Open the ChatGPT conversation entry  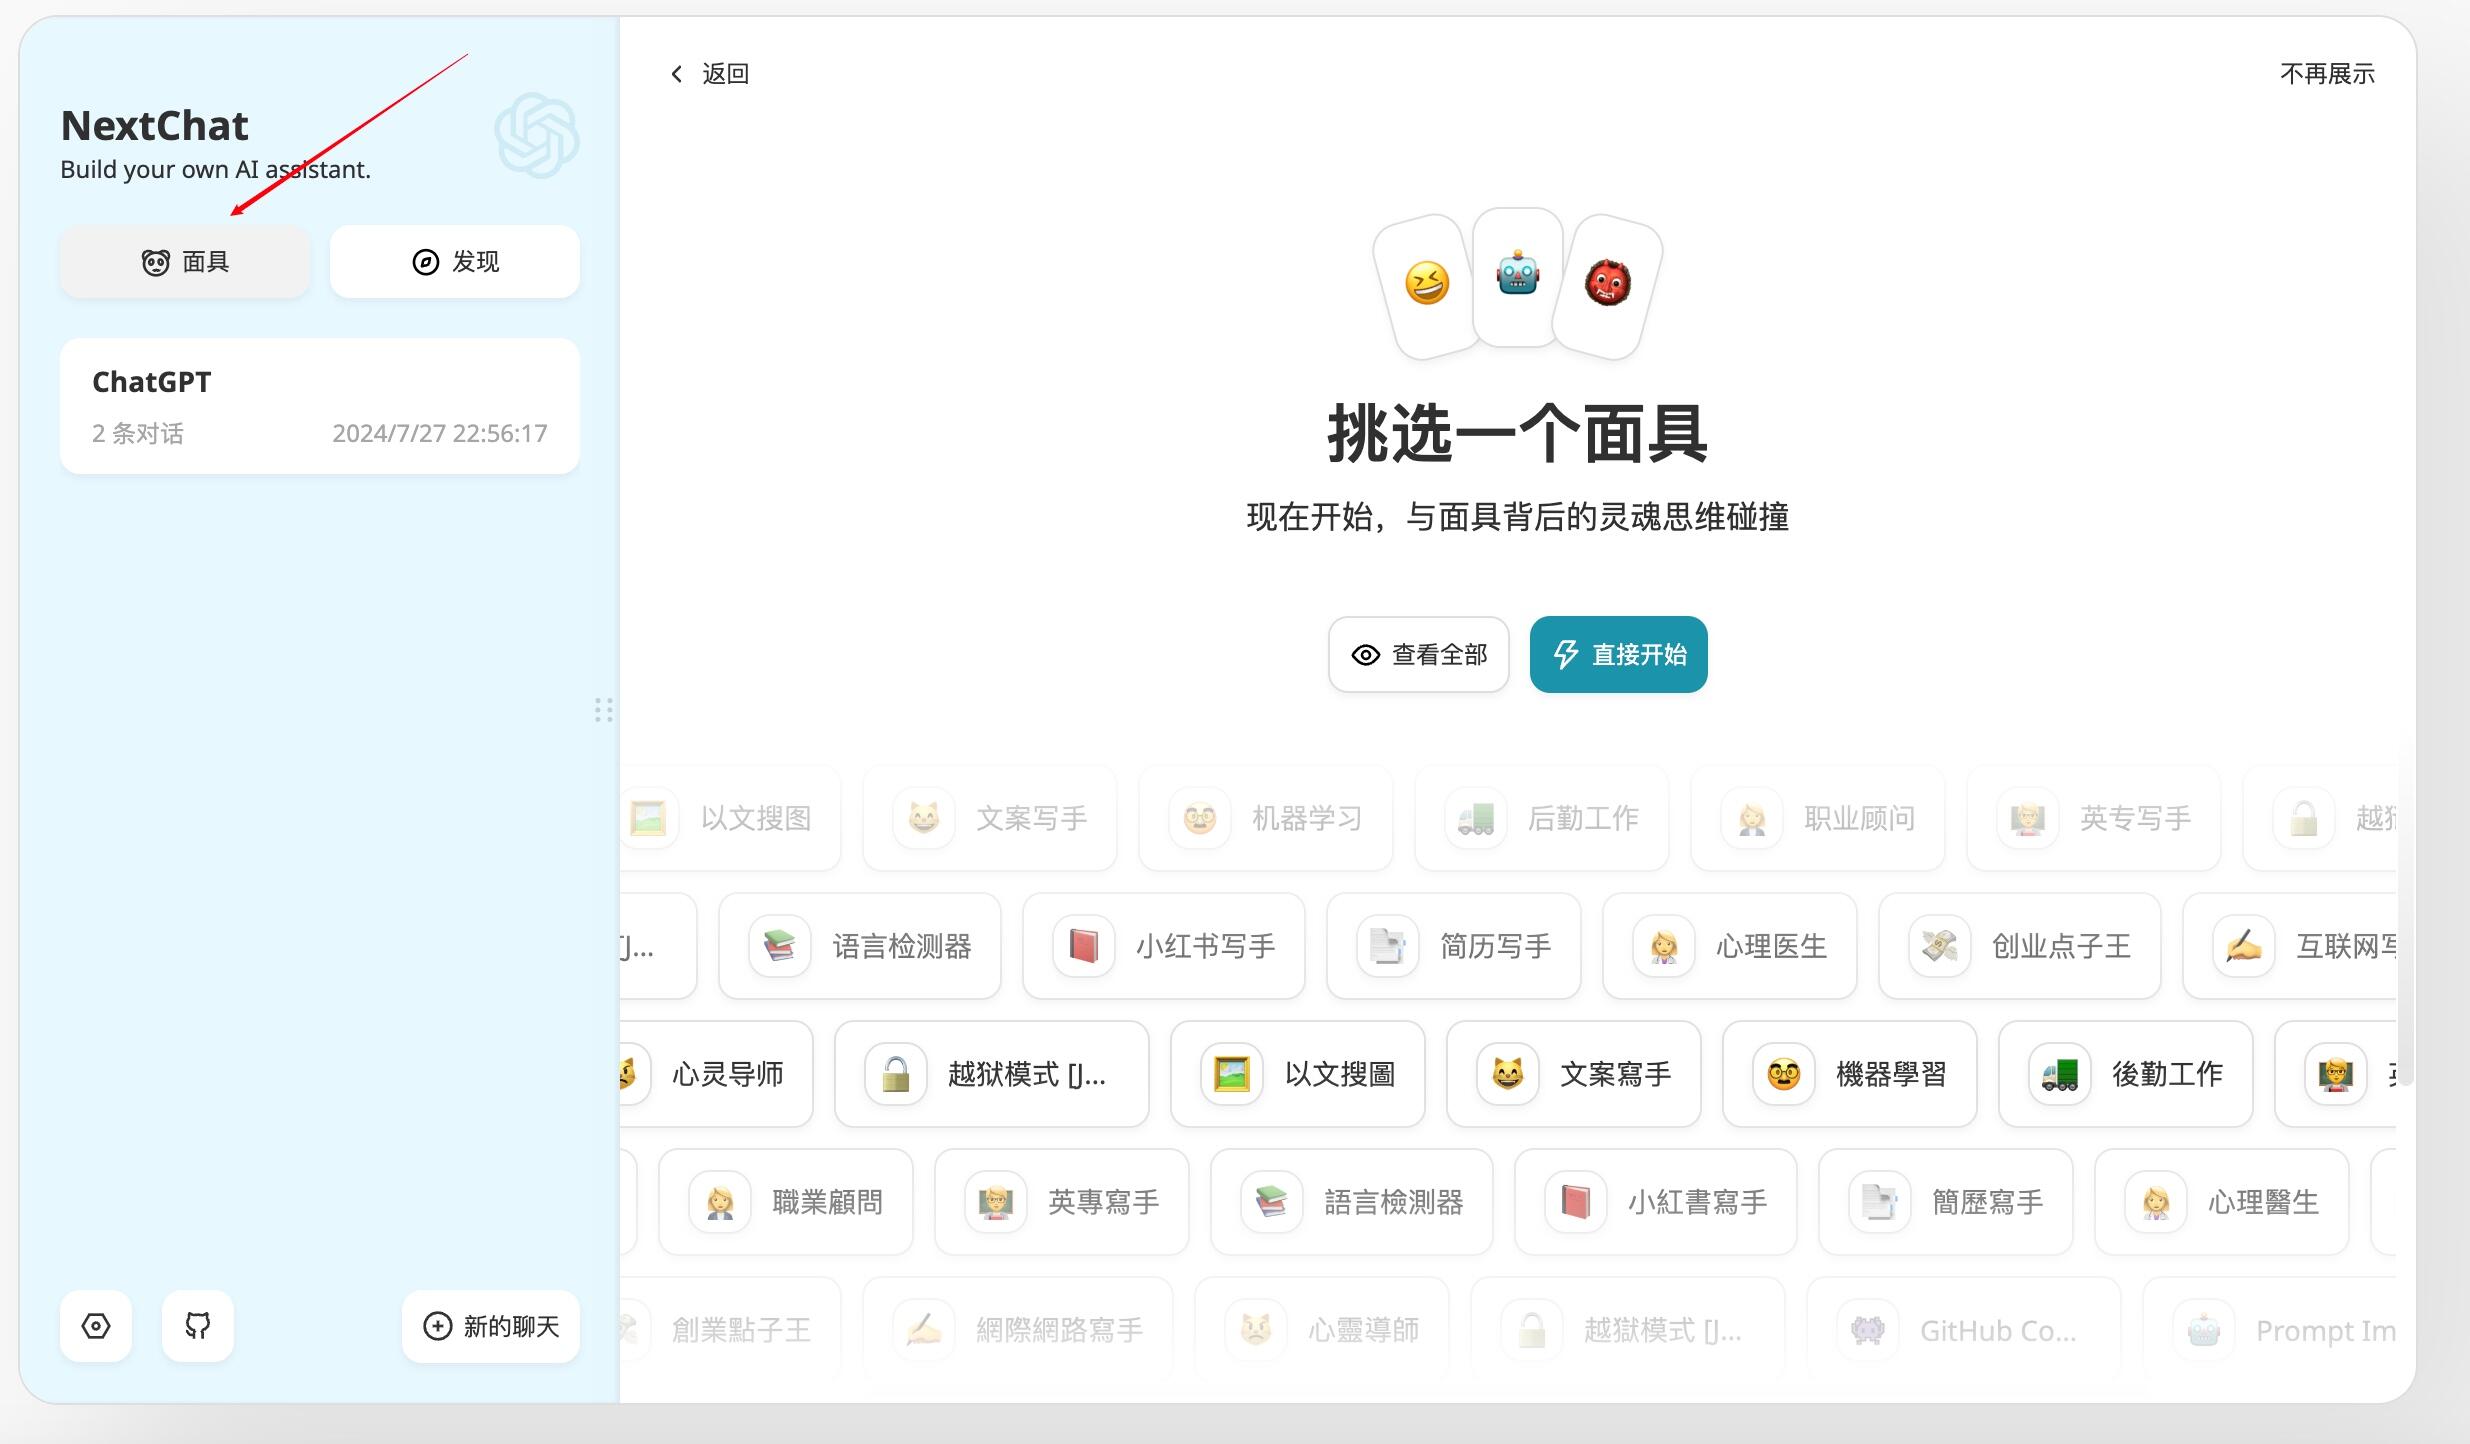pyautogui.click(x=319, y=404)
